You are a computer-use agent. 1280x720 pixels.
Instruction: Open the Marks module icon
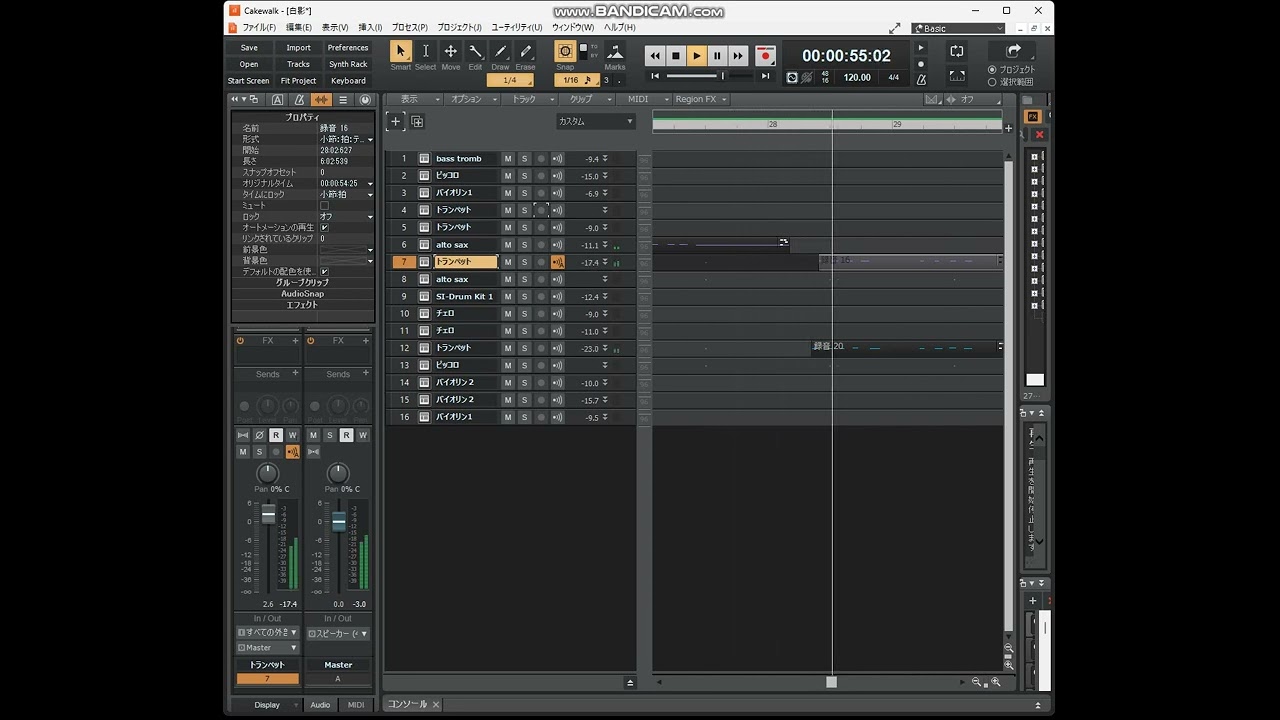click(615, 51)
